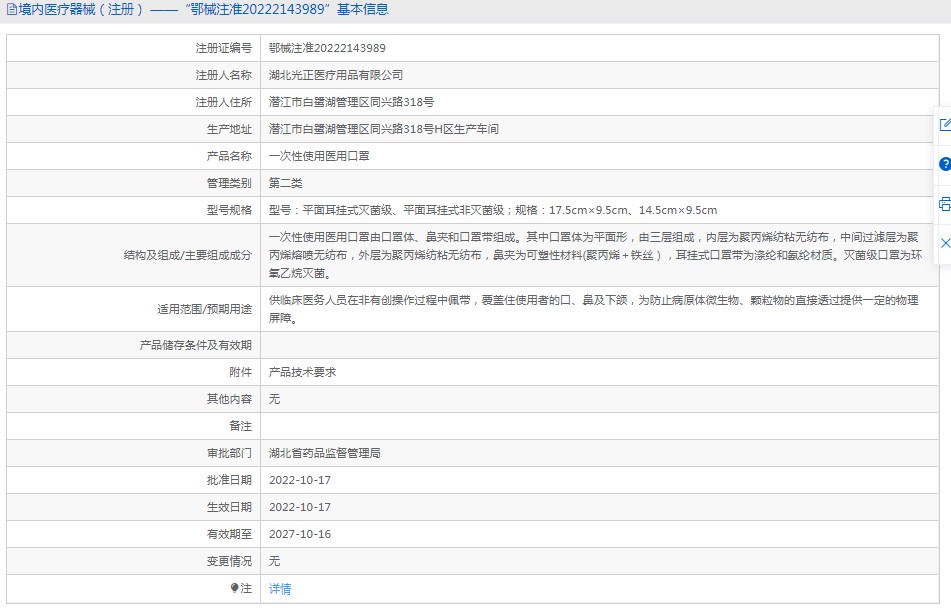This screenshot has height=611, width=951.
Task: Select the expiry date 2027-10-16
Action: tap(300, 534)
